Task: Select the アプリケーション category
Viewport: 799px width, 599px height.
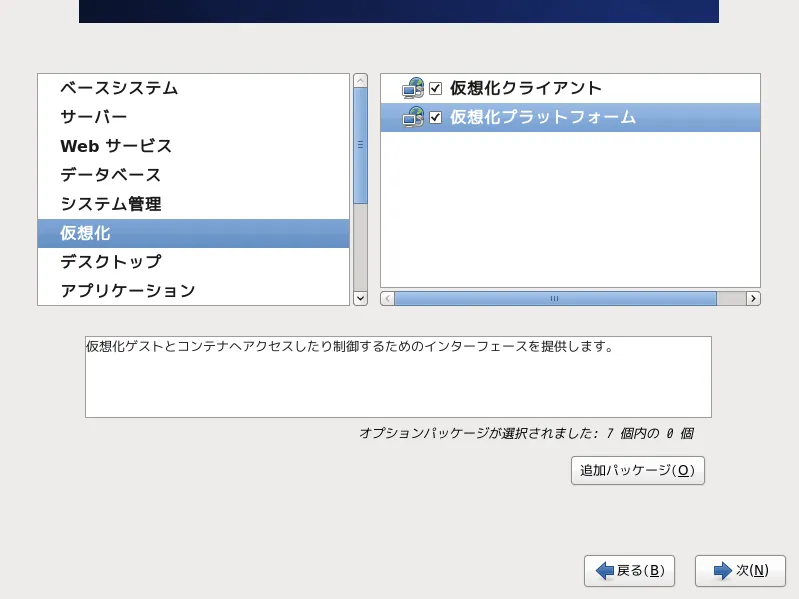Action: (194, 291)
